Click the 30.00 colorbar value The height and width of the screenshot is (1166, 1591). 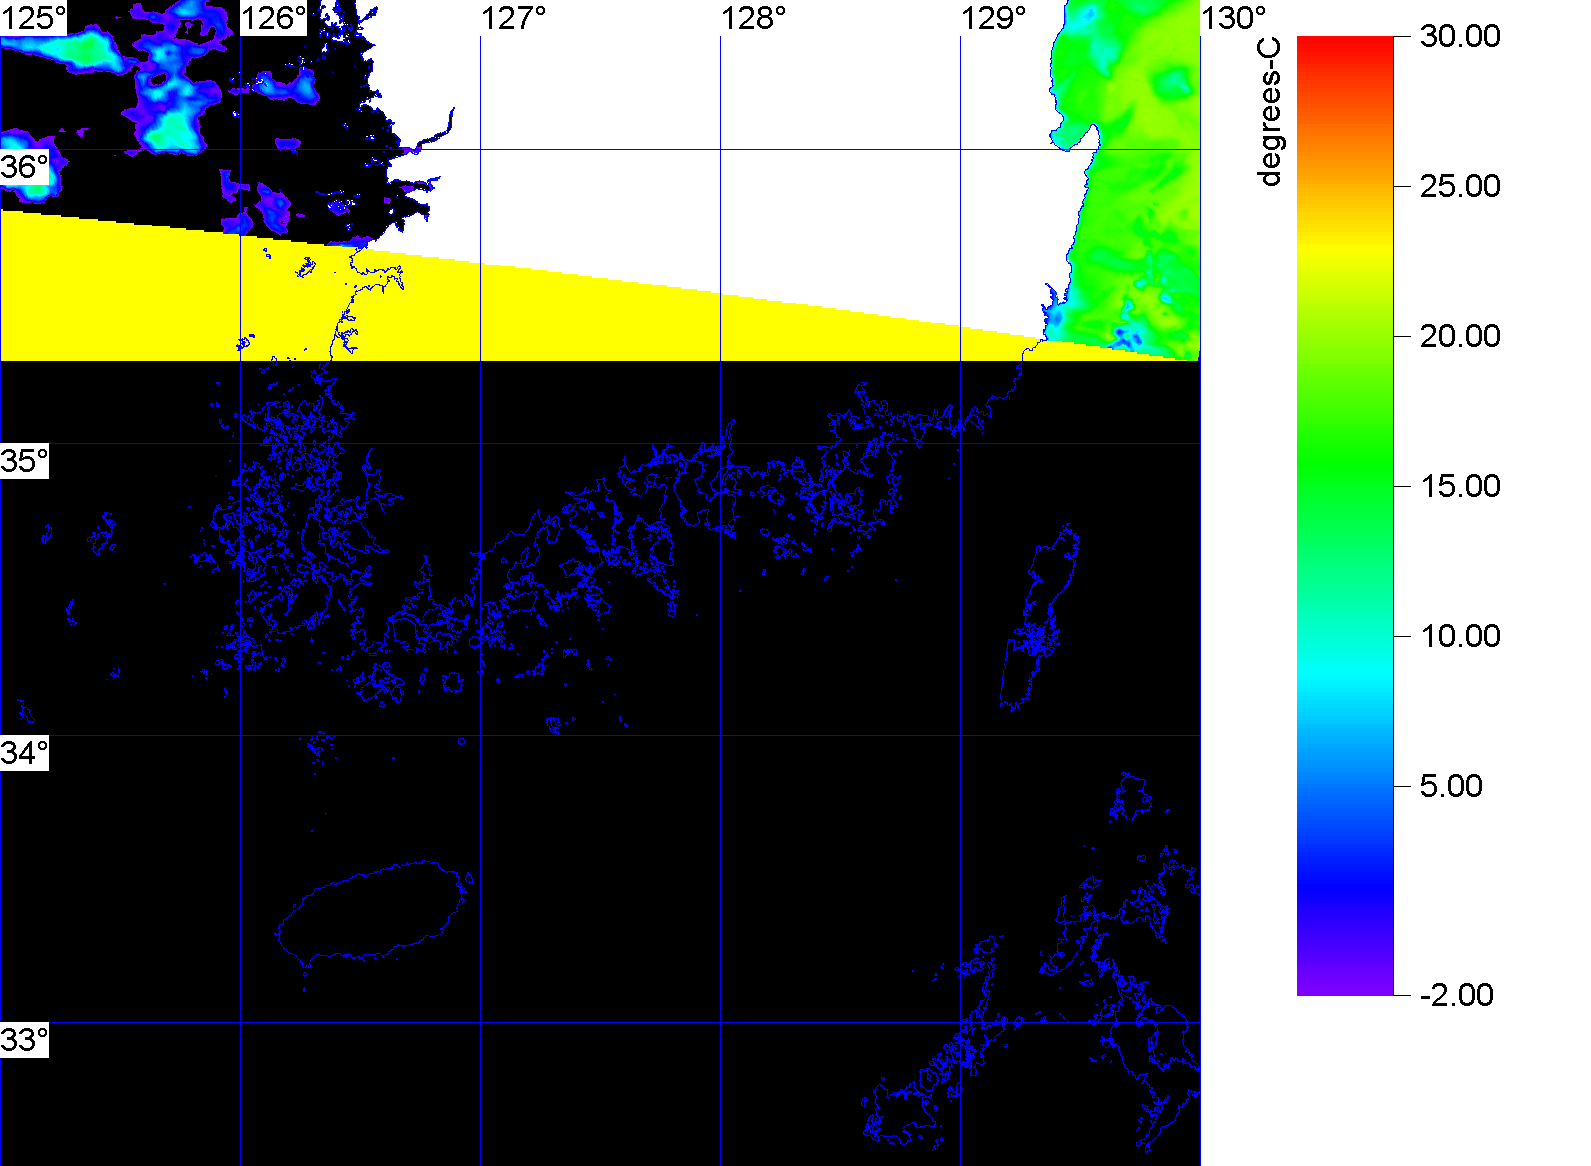[x=1460, y=36]
